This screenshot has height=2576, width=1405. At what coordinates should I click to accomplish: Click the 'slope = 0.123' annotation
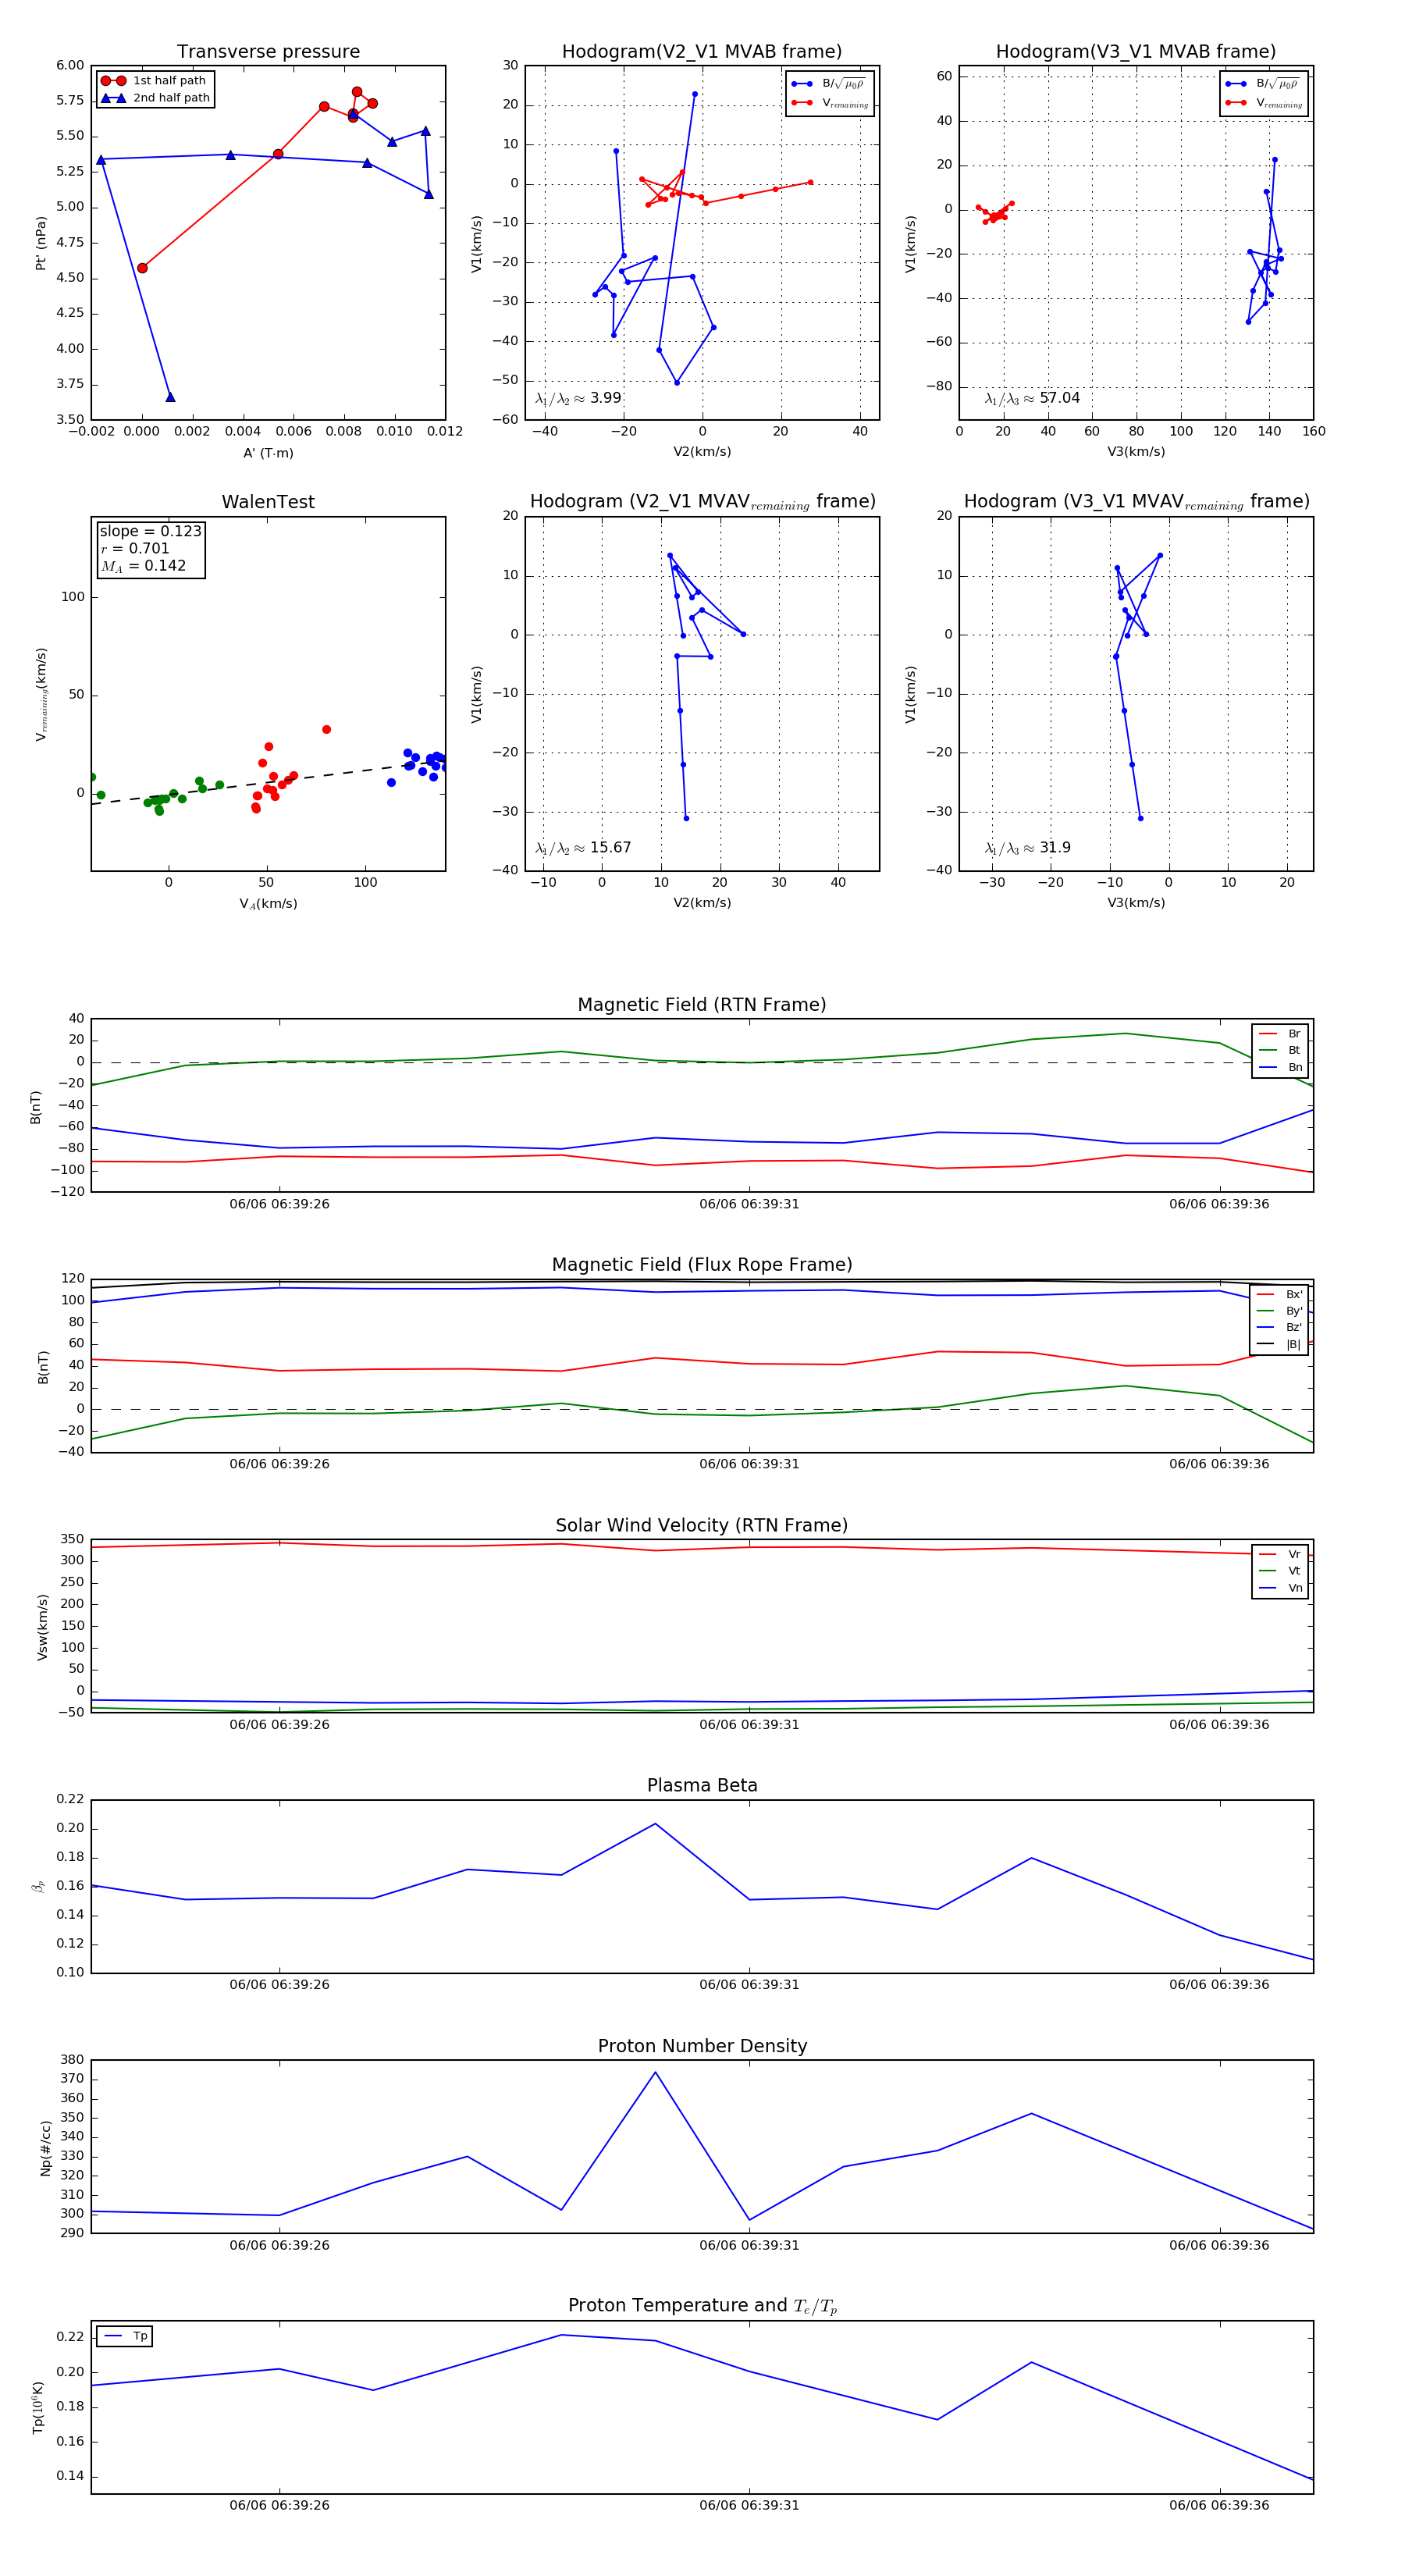point(150,531)
